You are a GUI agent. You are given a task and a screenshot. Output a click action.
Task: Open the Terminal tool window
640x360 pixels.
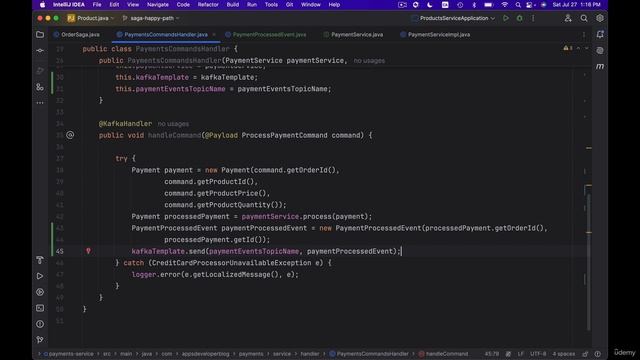tap(40, 308)
